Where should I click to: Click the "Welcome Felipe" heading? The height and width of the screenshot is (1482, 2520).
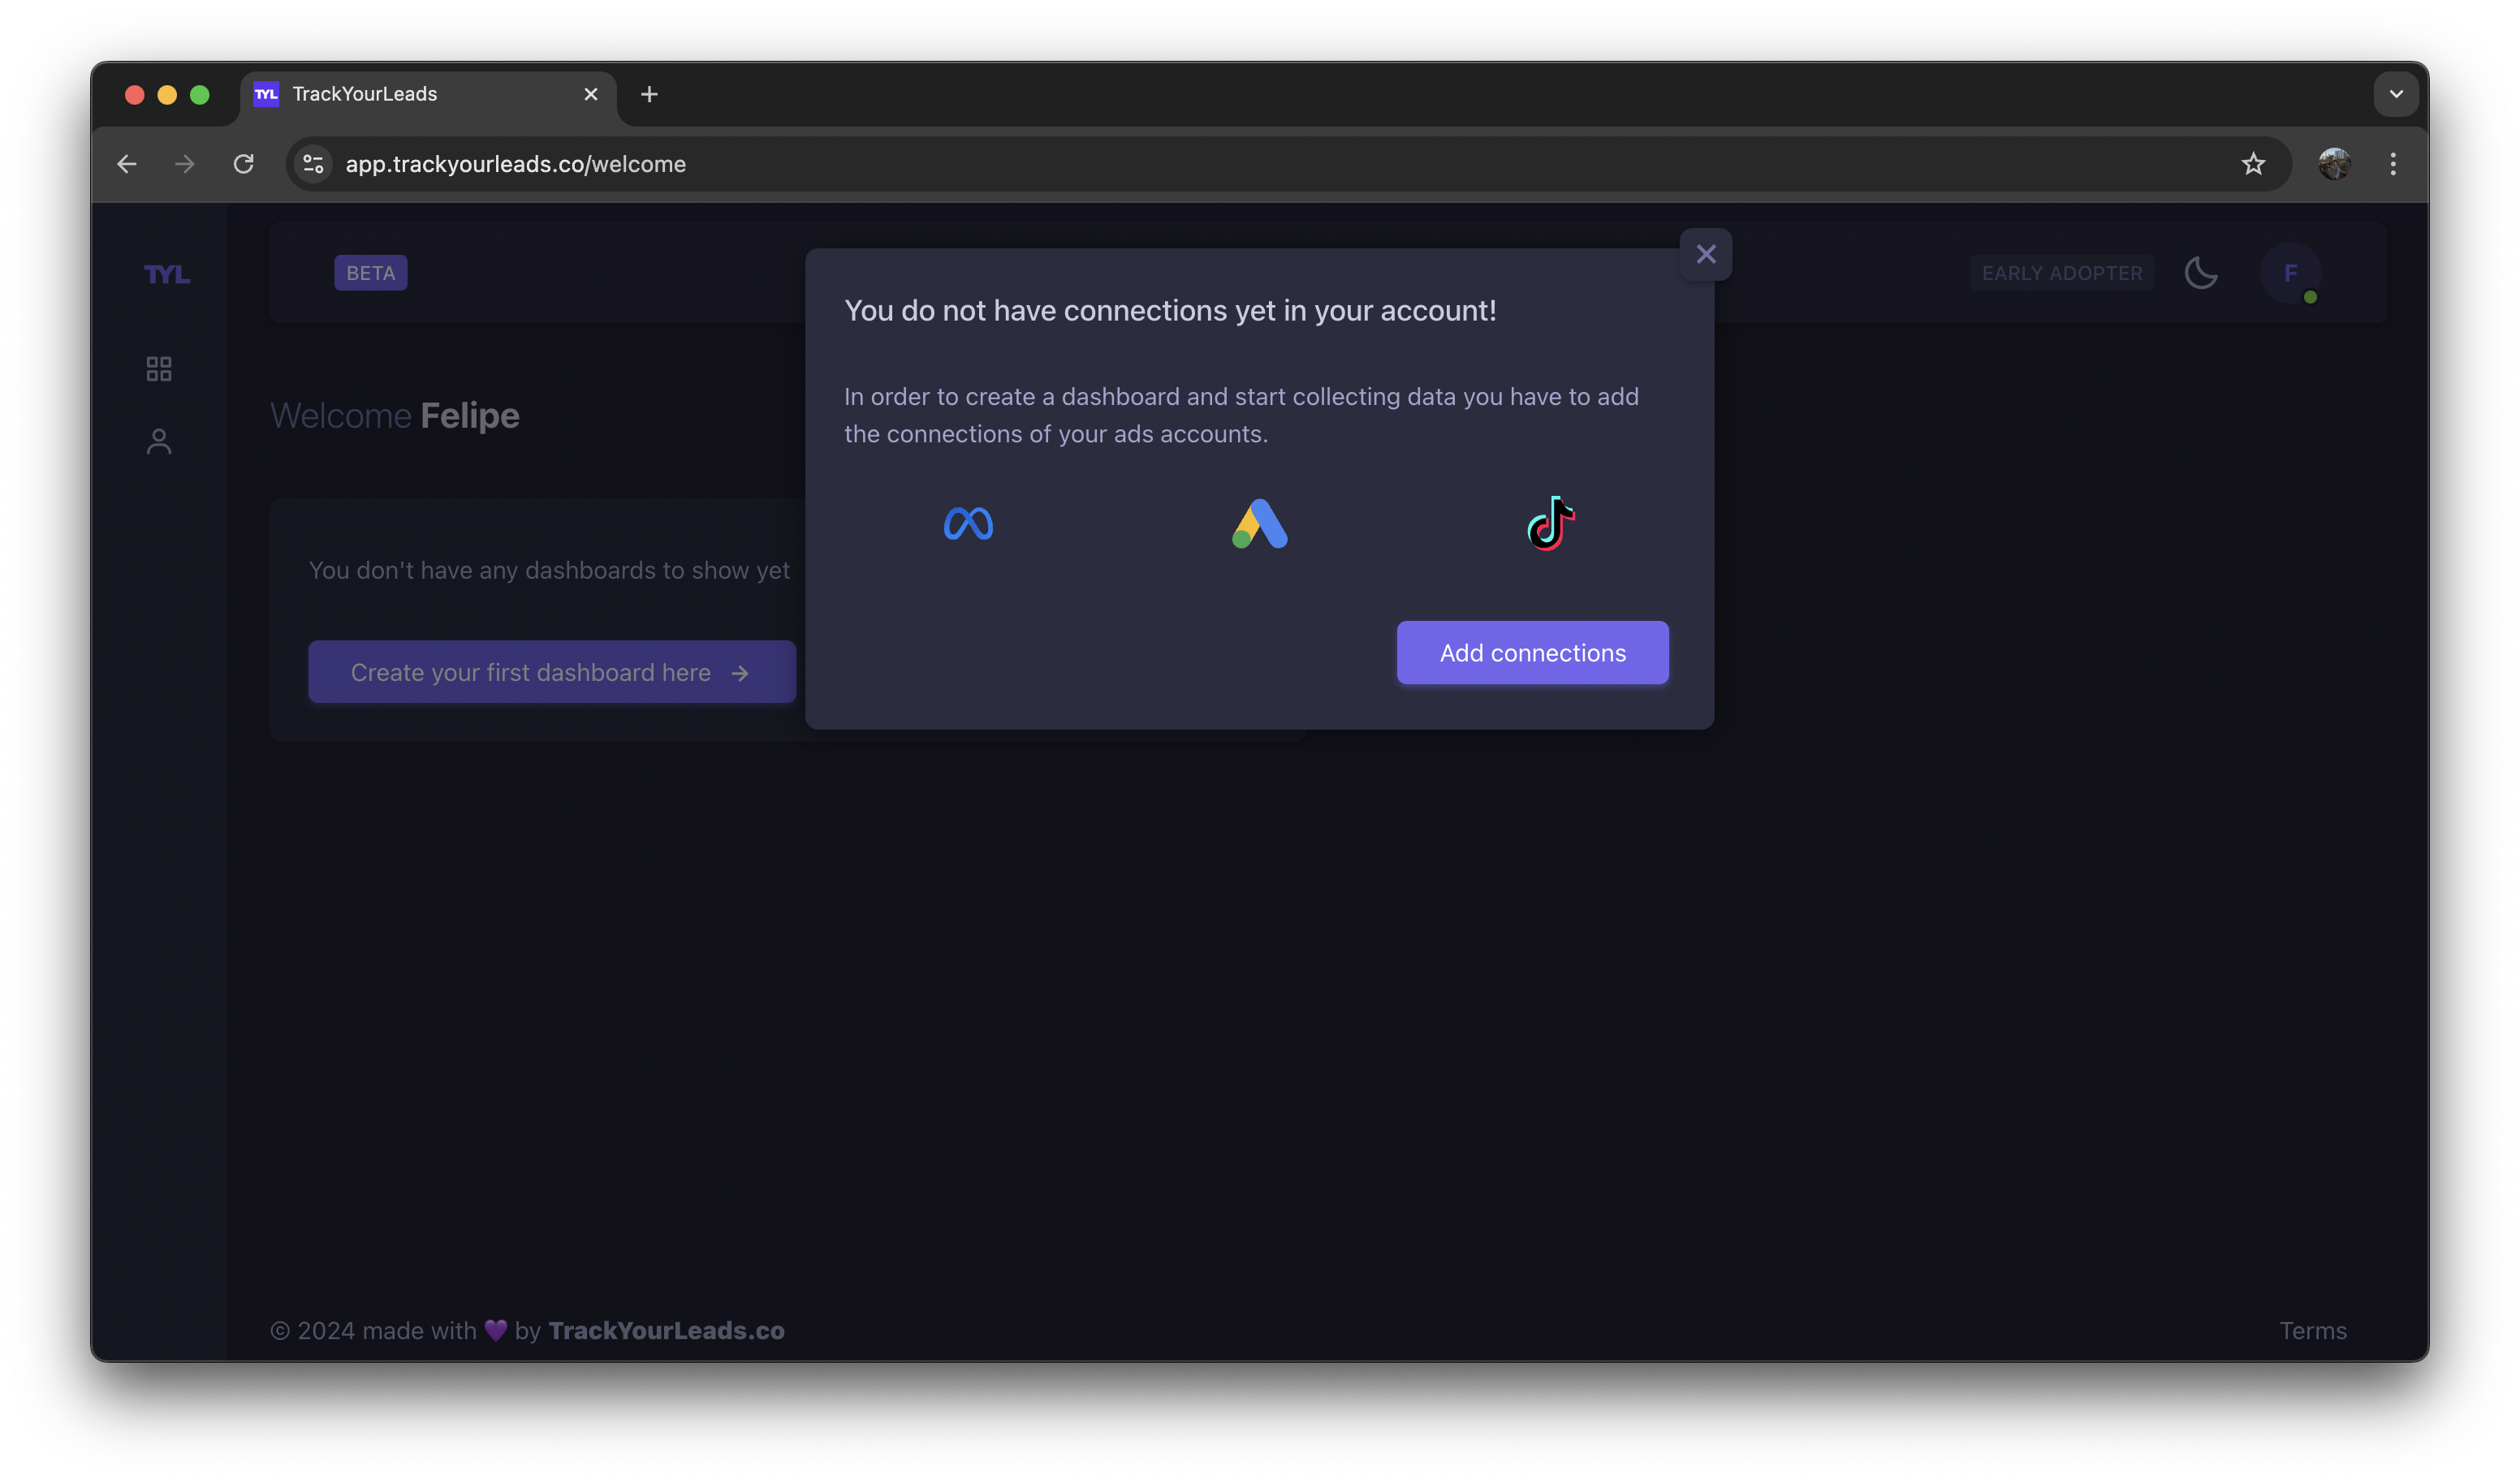tap(395, 416)
